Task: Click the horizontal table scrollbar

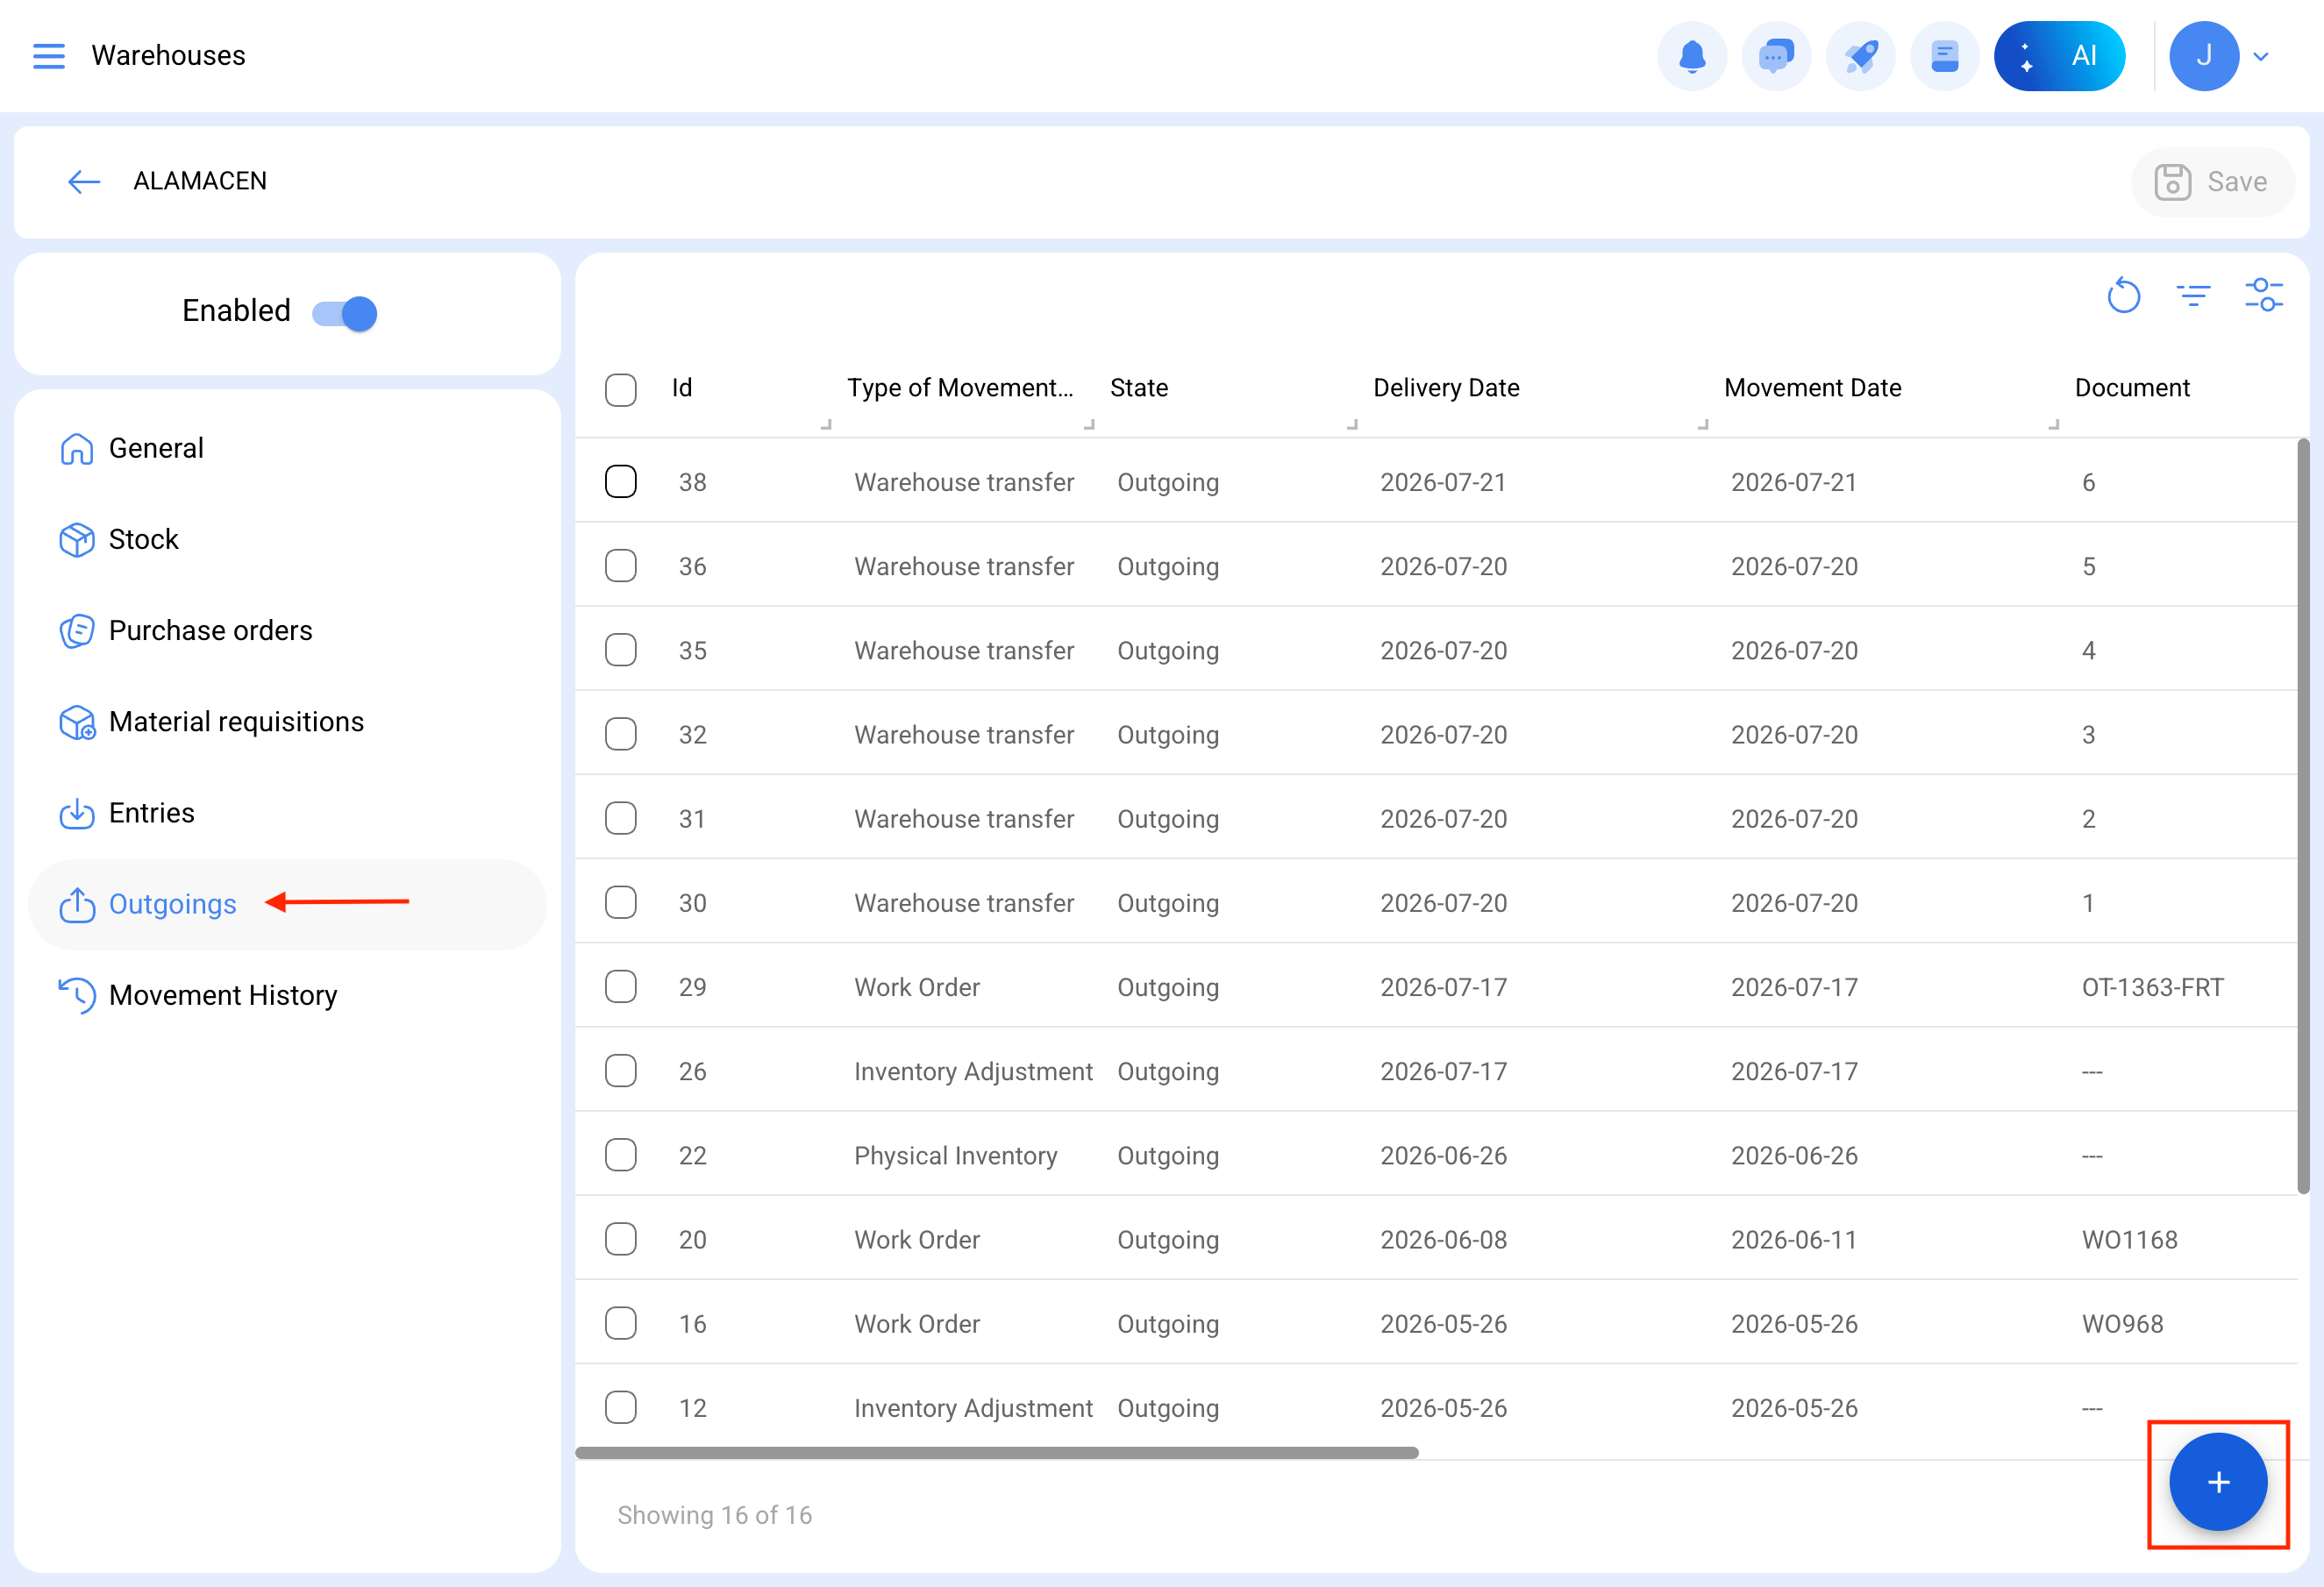Action: tap(997, 1453)
